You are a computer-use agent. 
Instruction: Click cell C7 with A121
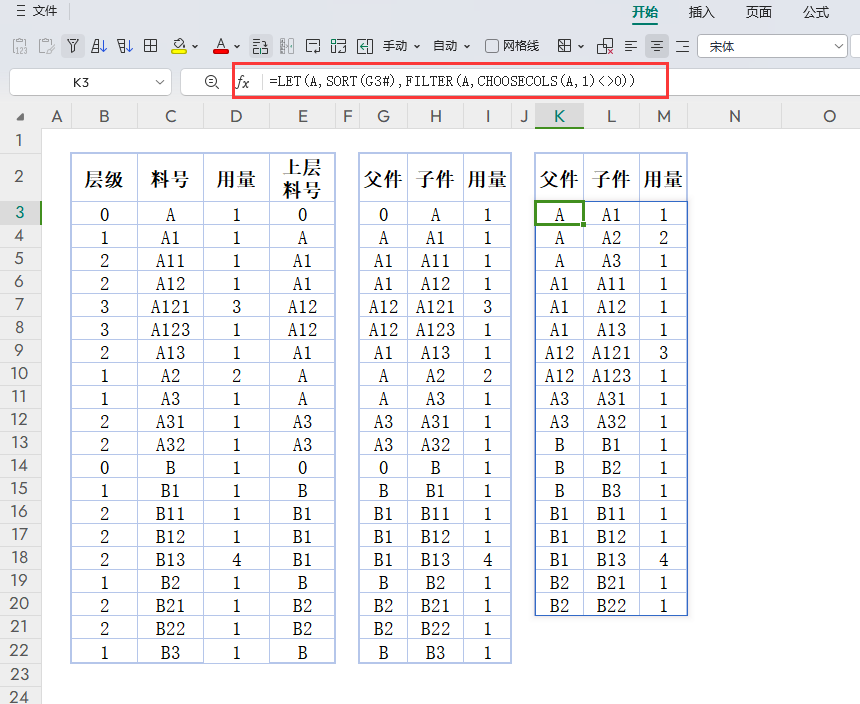tap(171, 306)
